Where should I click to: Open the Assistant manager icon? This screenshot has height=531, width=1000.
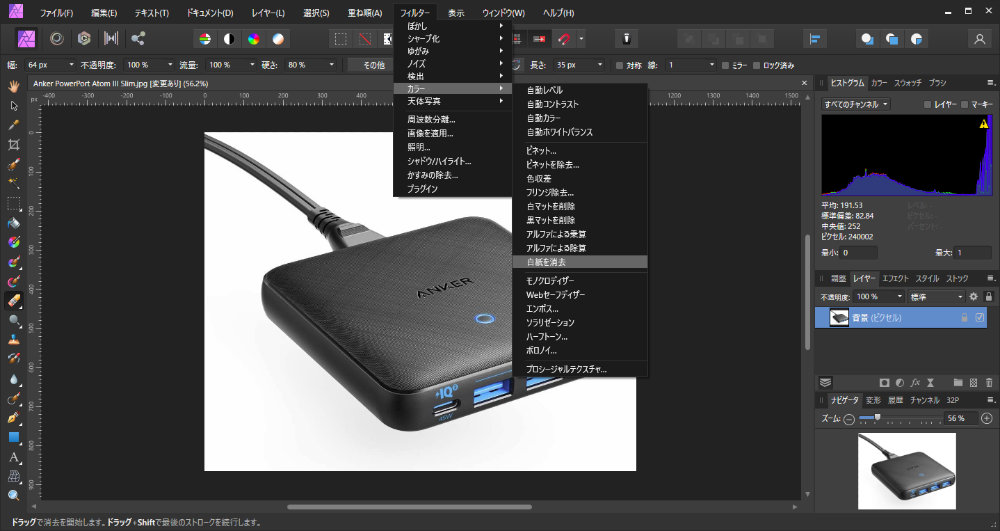click(x=626, y=39)
